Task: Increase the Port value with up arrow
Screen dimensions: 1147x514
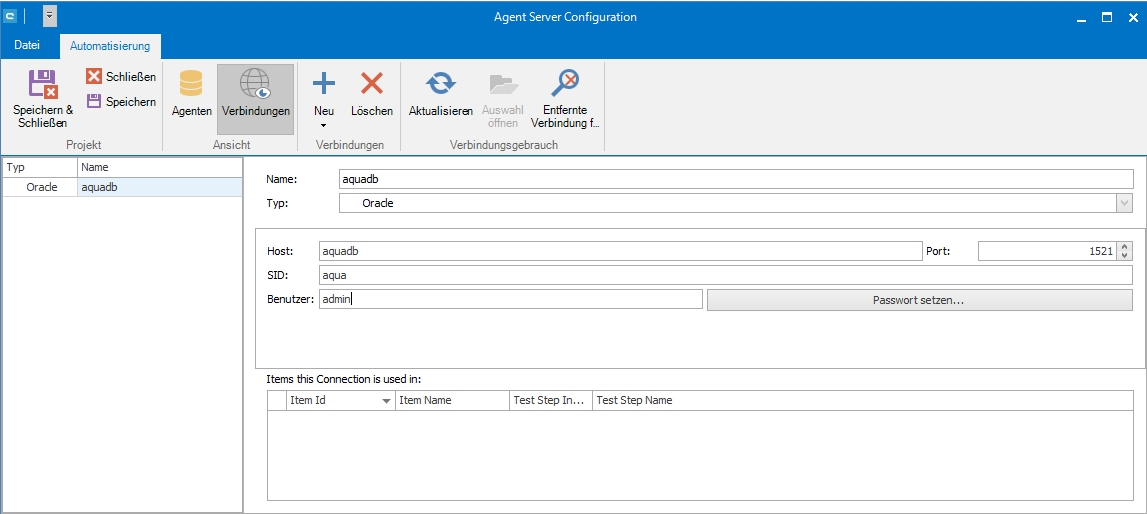Action: pos(1125,247)
